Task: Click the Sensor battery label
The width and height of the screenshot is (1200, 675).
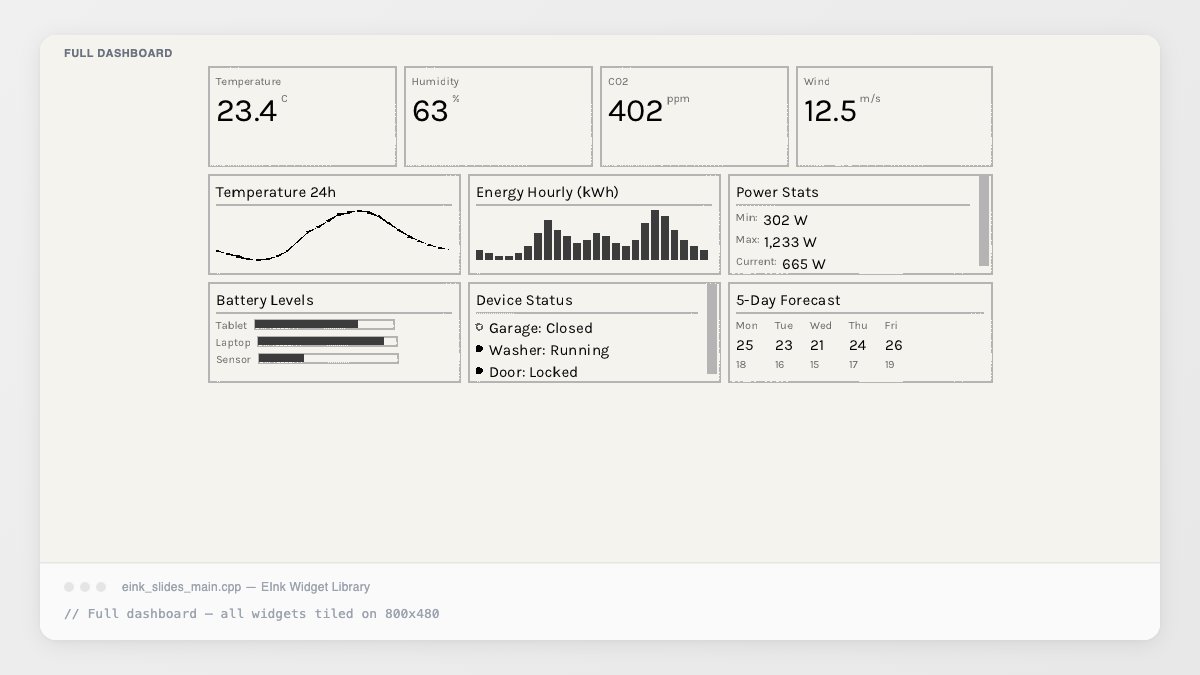Action: 233,360
